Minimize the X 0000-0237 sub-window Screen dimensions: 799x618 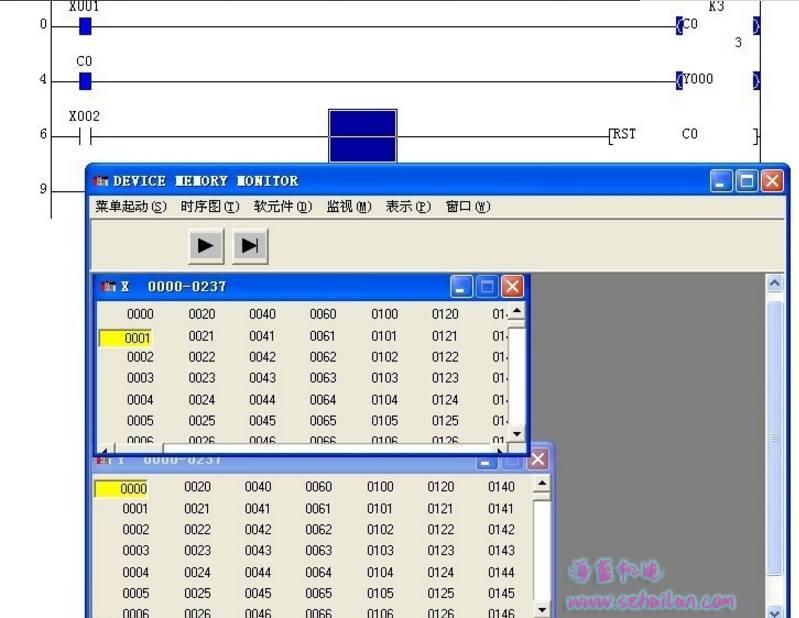tap(461, 287)
